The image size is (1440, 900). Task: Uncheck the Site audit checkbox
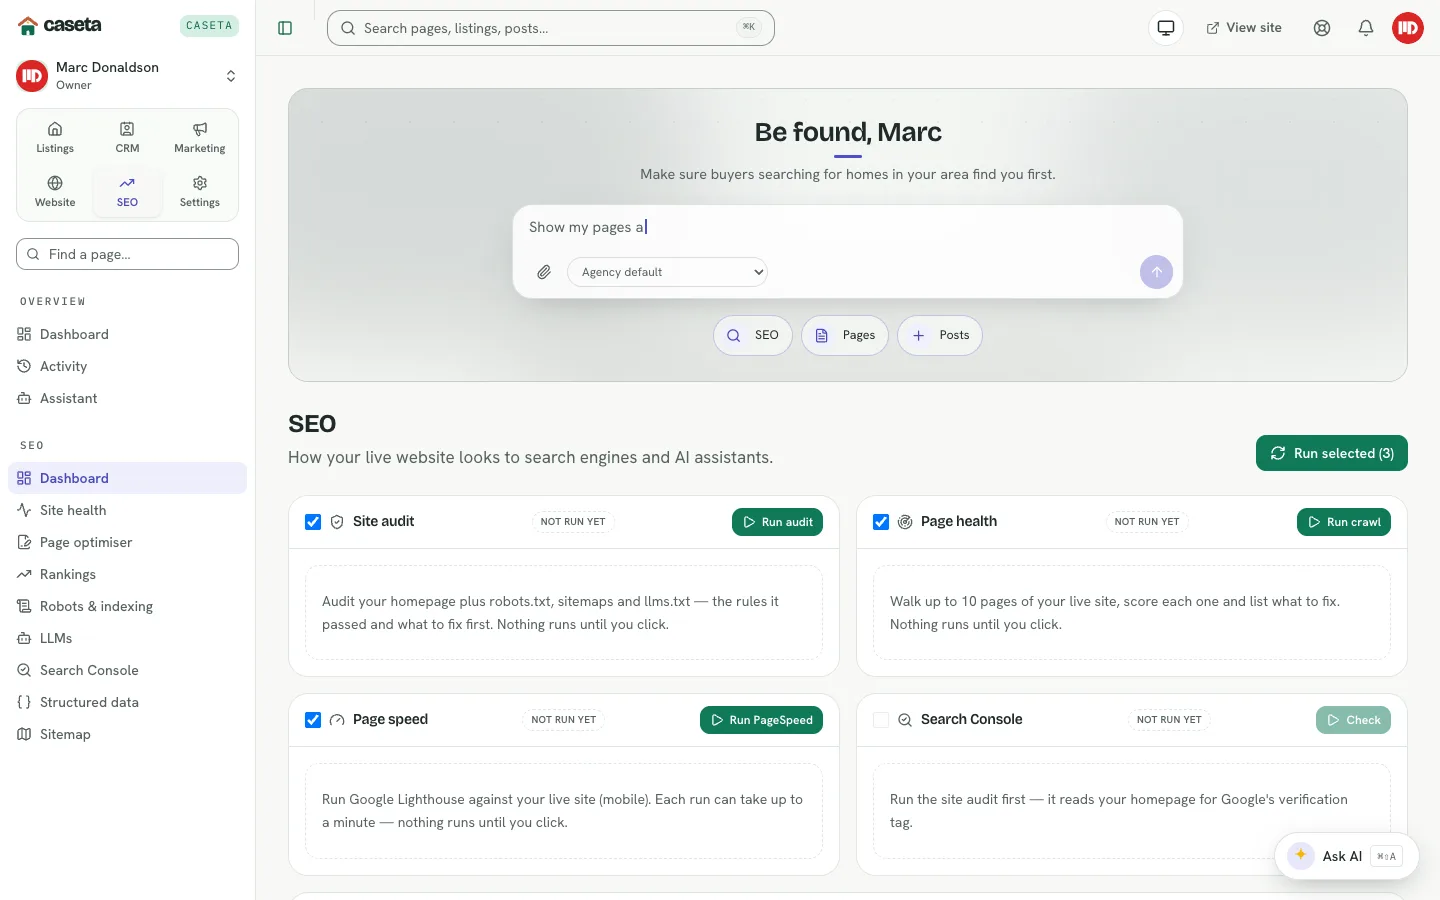click(313, 522)
